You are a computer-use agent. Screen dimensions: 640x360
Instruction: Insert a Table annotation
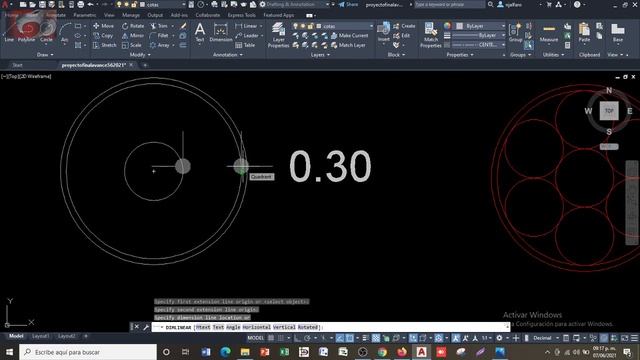245,45
